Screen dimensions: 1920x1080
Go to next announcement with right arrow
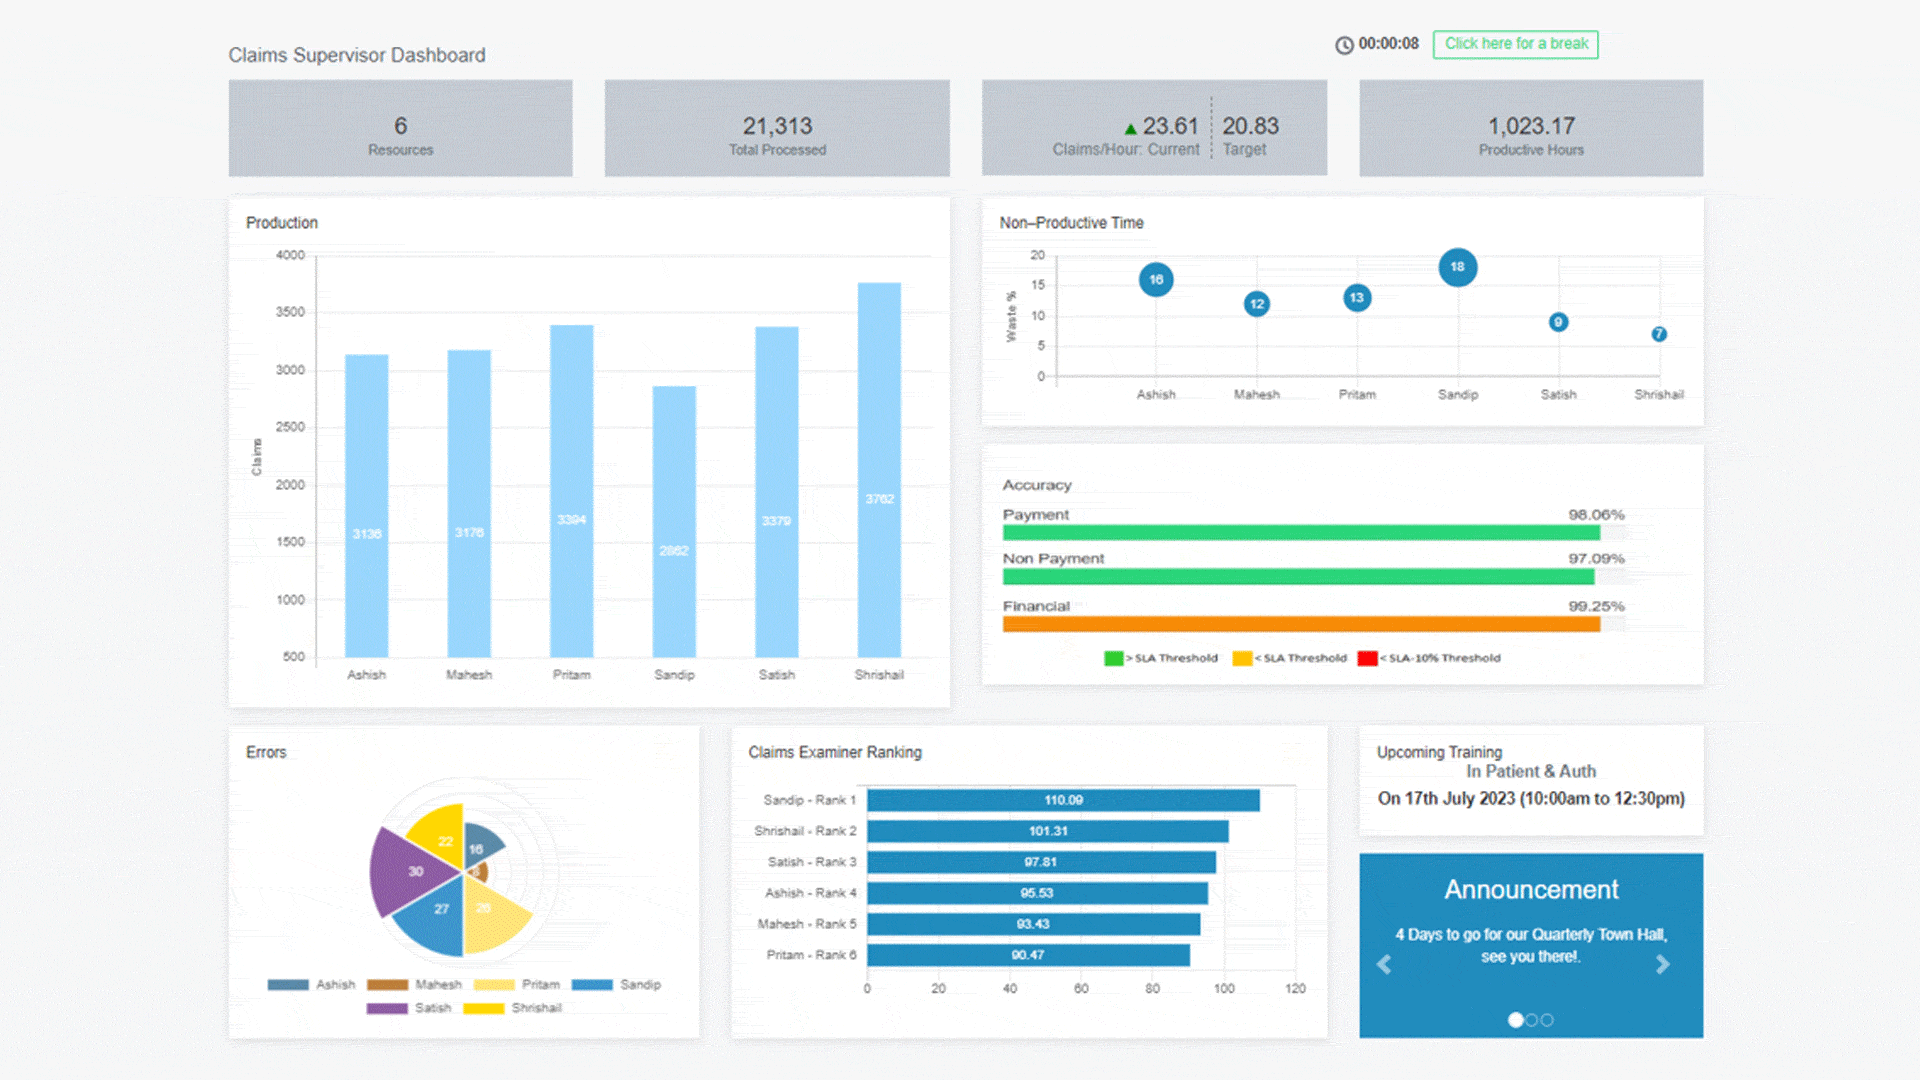[x=1662, y=964]
